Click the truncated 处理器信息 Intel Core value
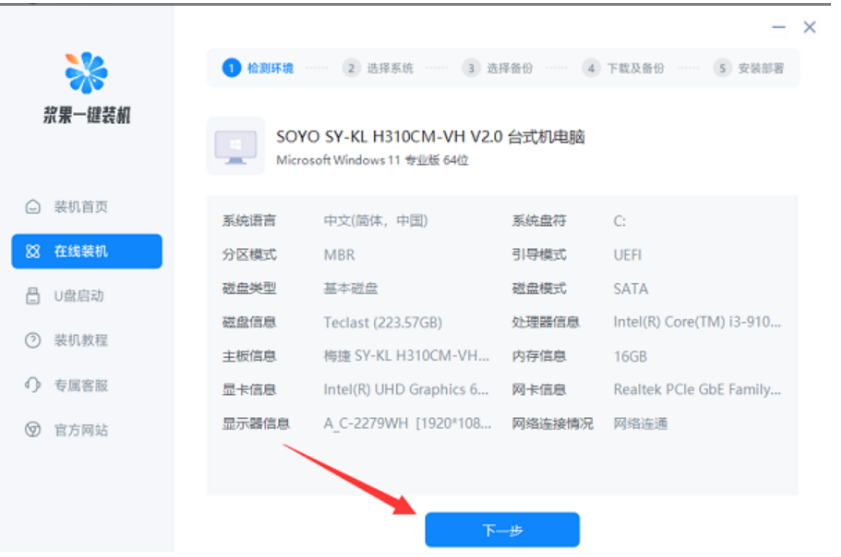841x557 pixels. tap(697, 322)
